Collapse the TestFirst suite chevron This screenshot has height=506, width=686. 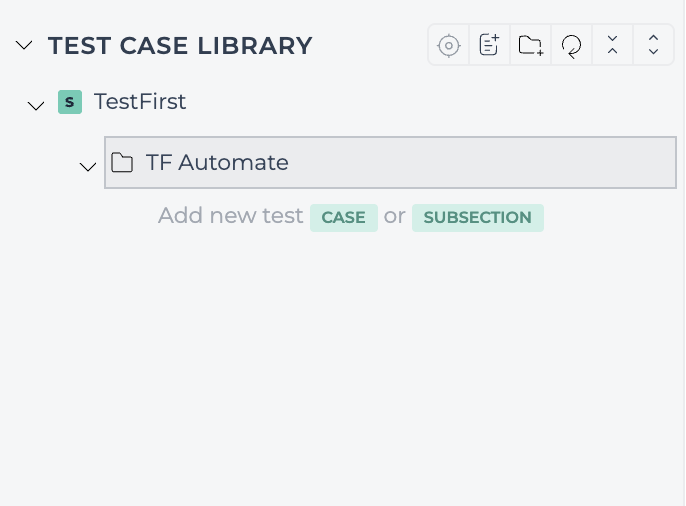coord(36,105)
